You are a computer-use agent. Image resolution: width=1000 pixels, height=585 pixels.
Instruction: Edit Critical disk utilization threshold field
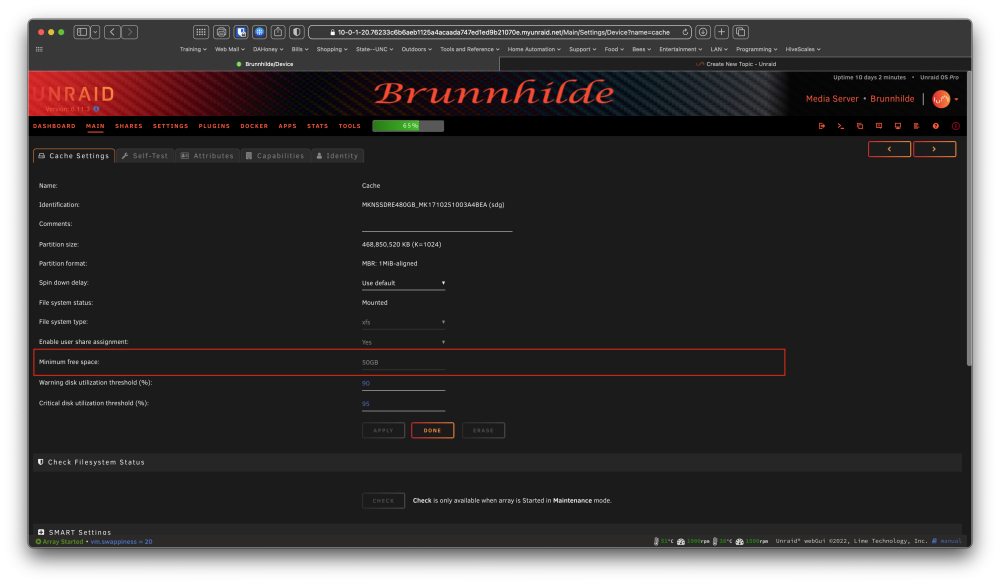403,404
